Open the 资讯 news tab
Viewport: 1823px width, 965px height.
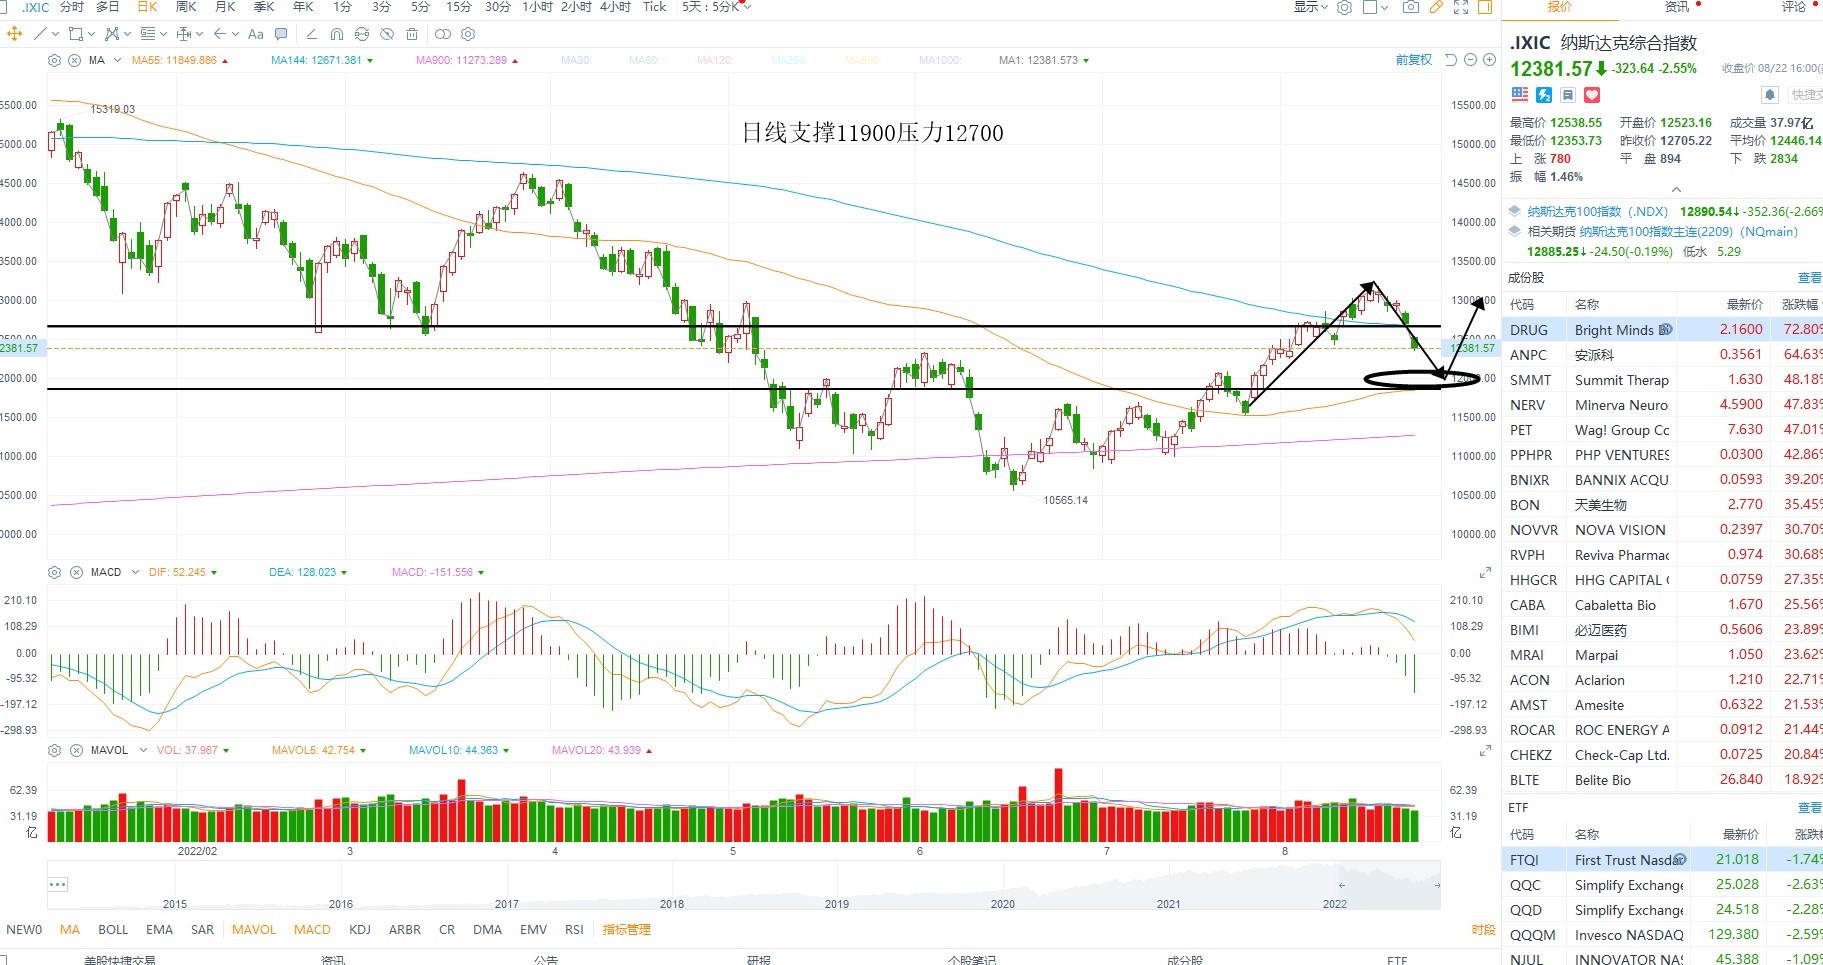click(1677, 7)
